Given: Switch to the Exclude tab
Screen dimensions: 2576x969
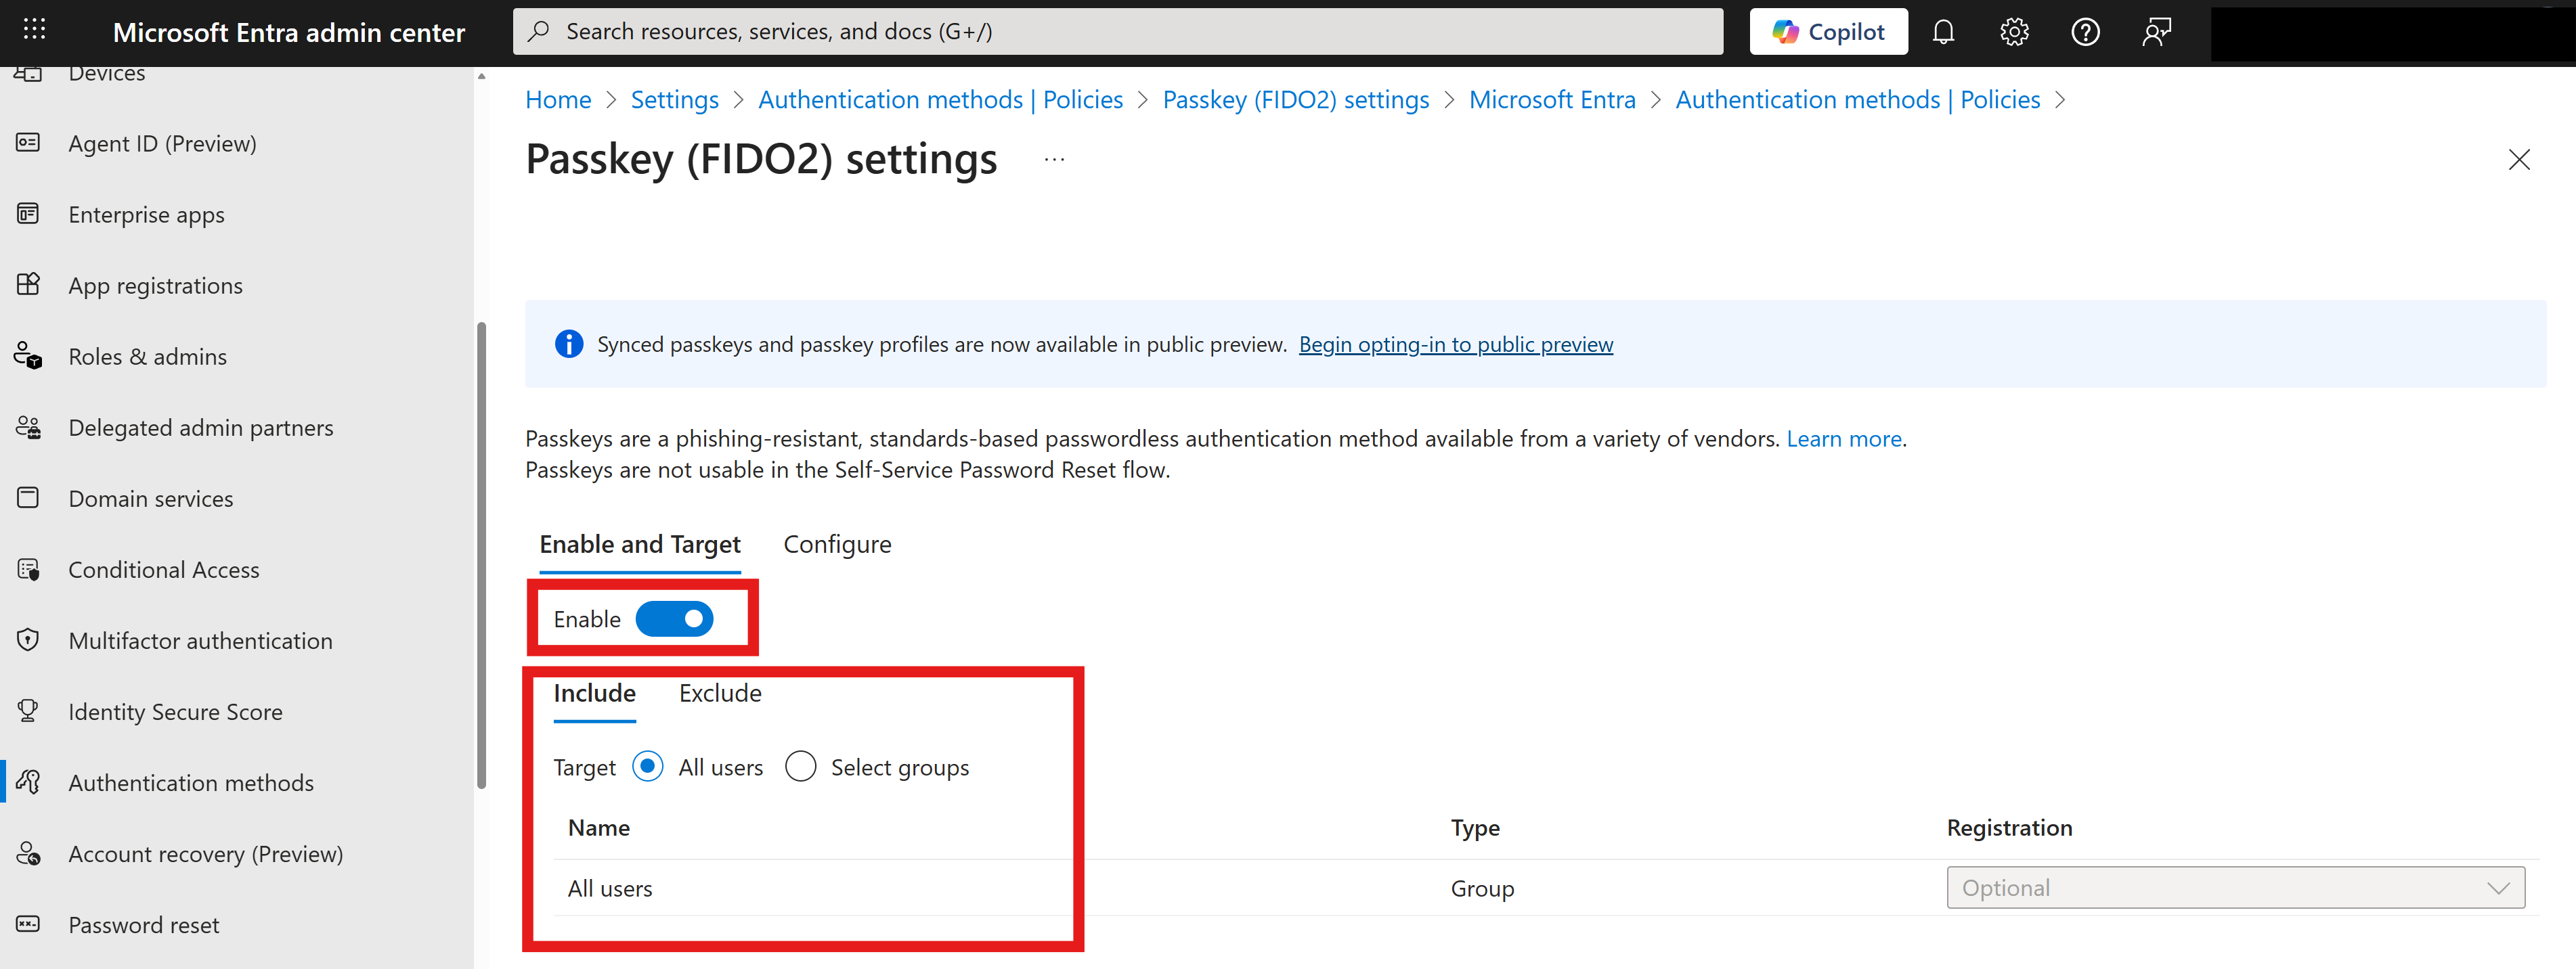Looking at the screenshot, I should [x=719, y=692].
